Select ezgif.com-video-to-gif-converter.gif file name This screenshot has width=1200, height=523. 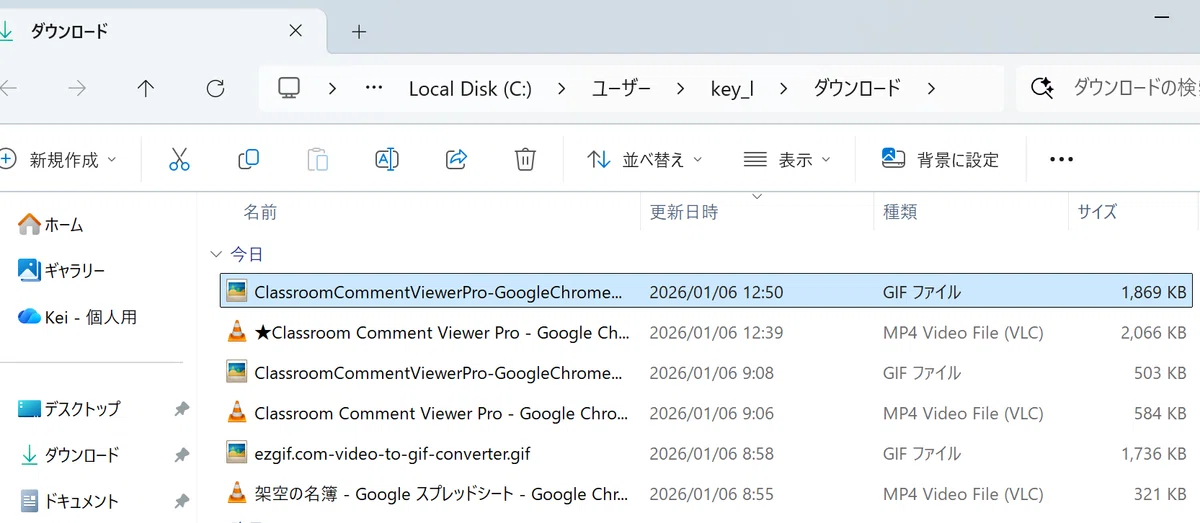click(x=392, y=453)
